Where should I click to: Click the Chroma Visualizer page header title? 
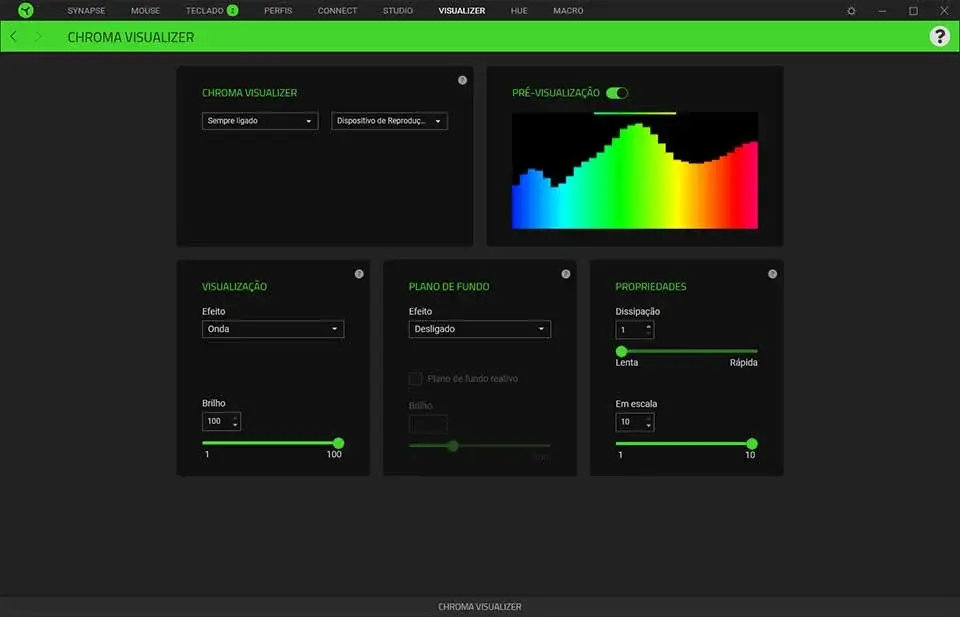pos(130,37)
